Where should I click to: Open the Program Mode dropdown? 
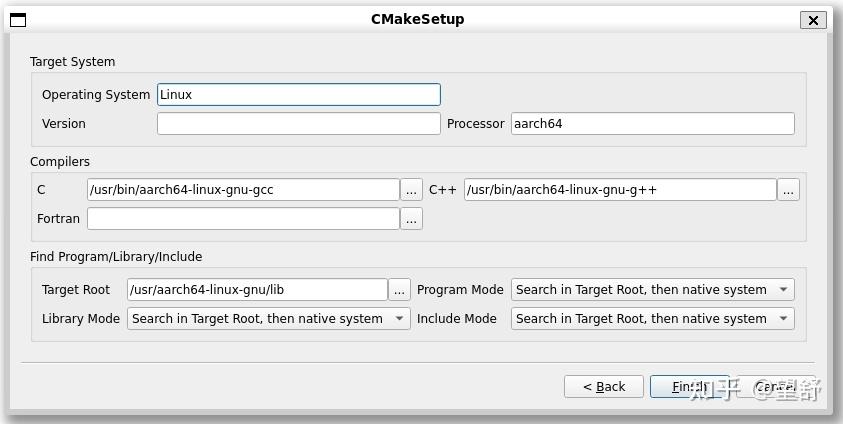(653, 290)
